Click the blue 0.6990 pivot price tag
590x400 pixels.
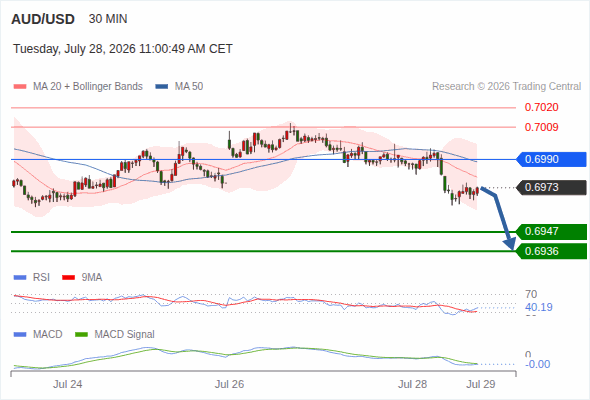pyautogui.click(x=551, y=159)
